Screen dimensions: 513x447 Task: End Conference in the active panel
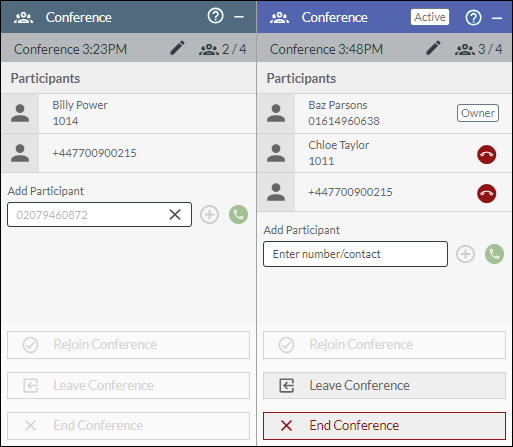point(384,426)
